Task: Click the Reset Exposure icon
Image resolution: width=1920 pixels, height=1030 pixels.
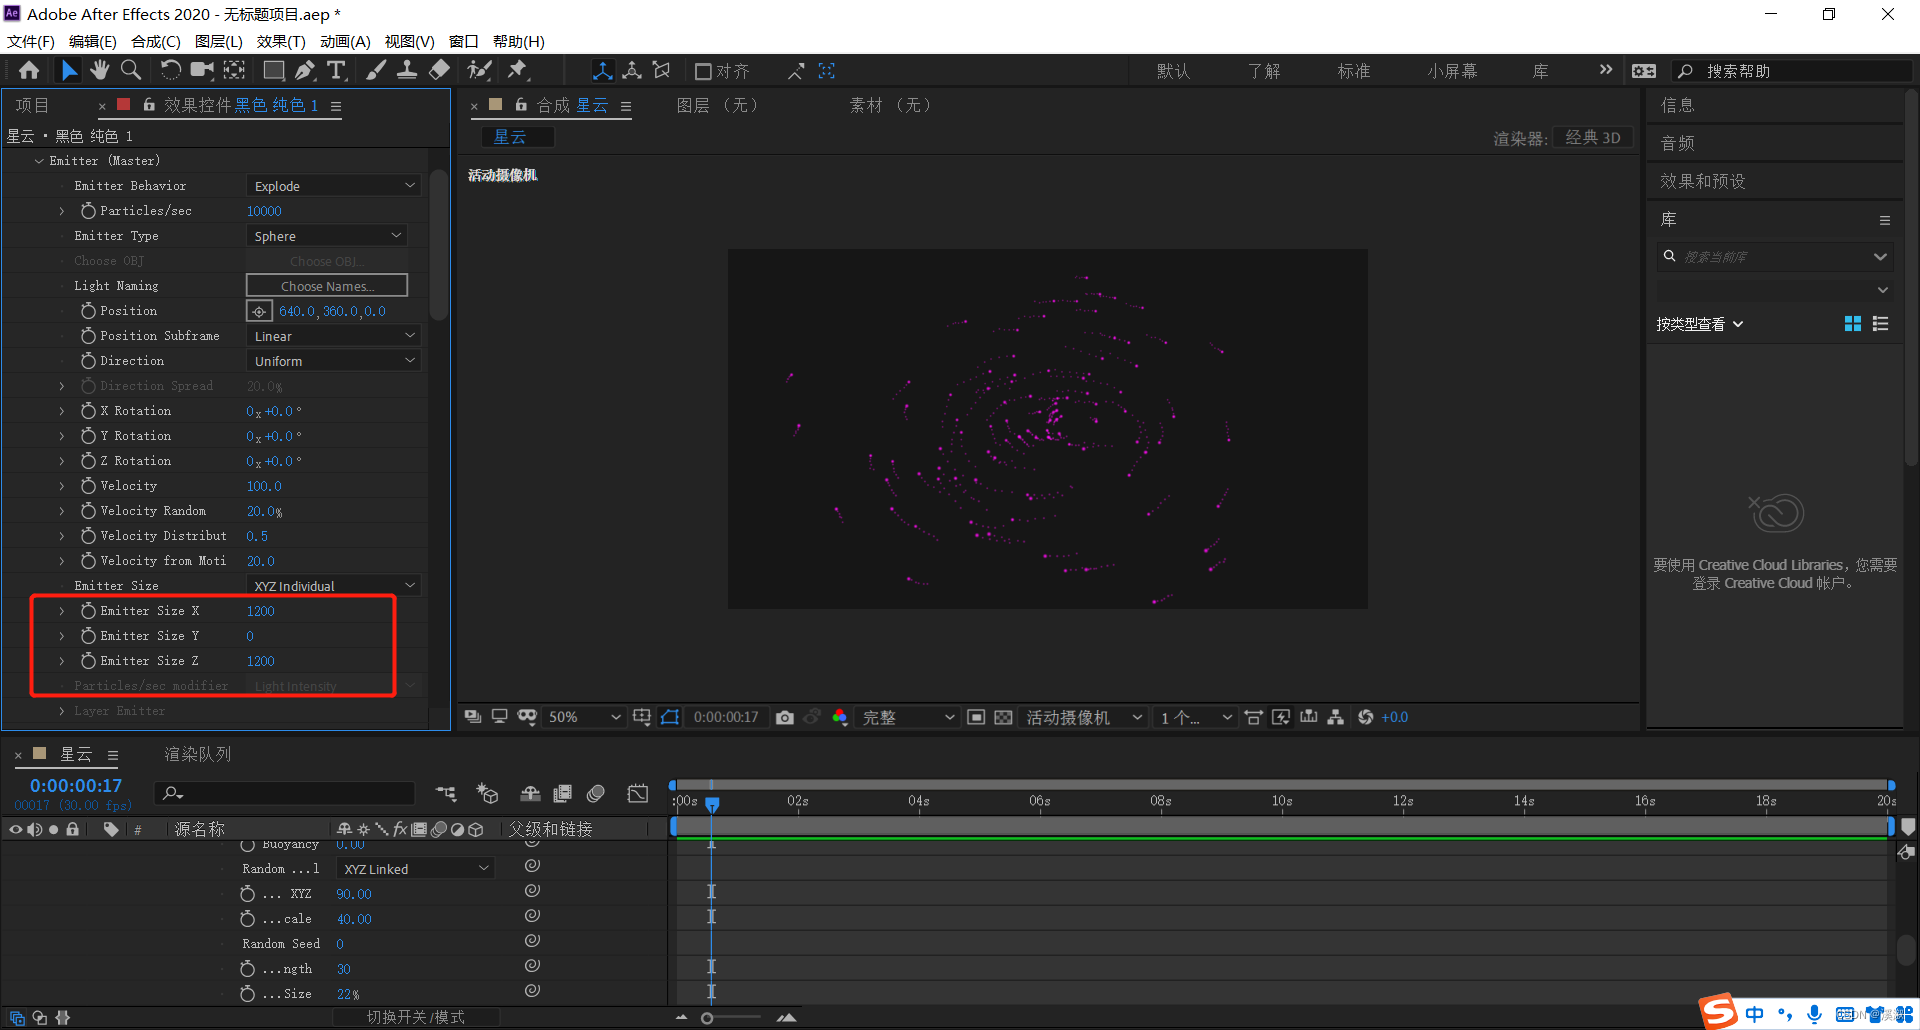Action: click(x=1365, y=717)
